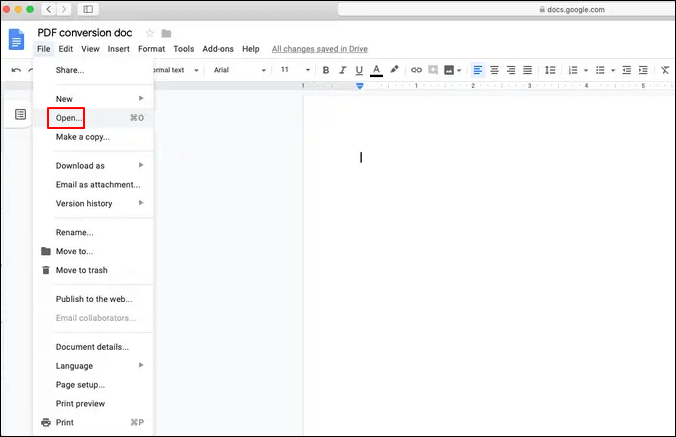Toggle bold formatting
This screenshot has height=437, width=676.
[326, 70]
